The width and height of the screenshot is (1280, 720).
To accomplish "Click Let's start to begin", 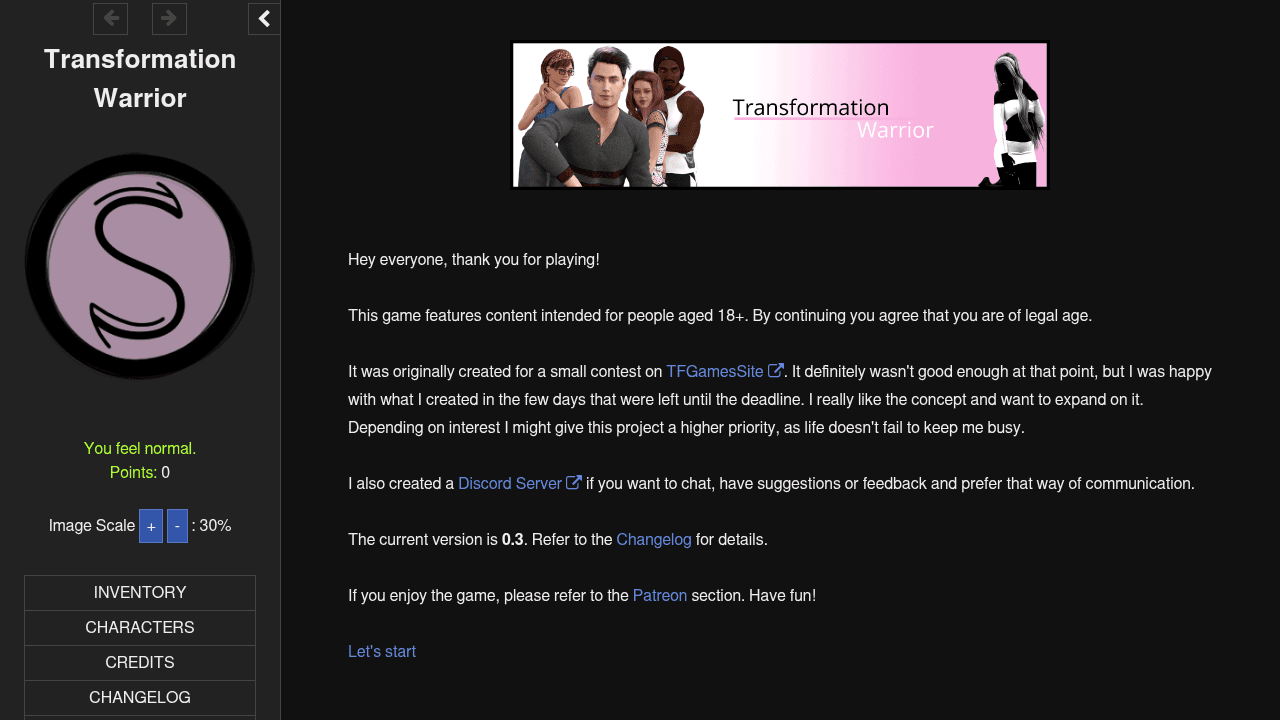I will click(382, 652).
